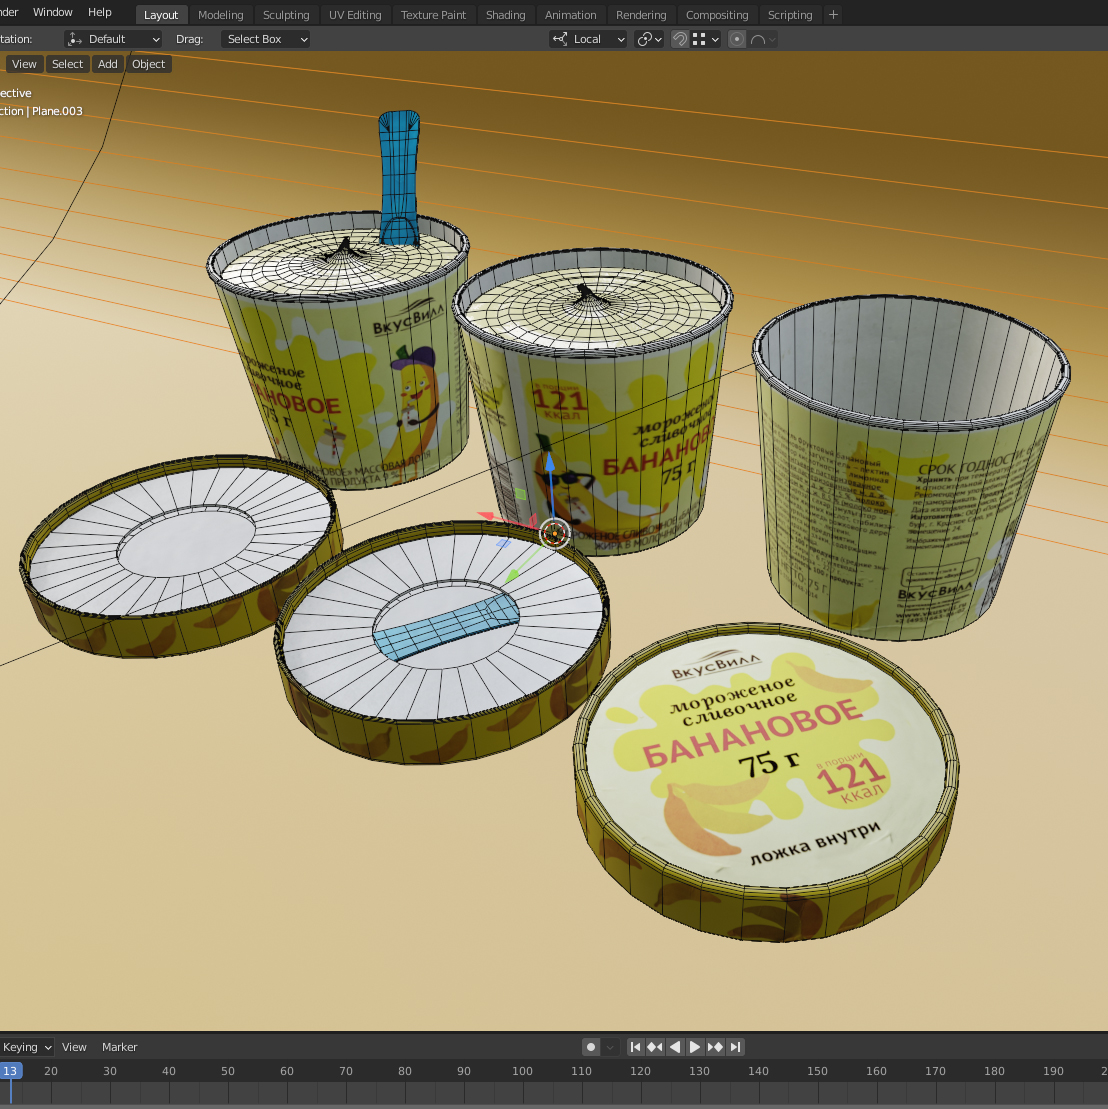Click the 3D cursor at gizmo center
This screenshot has height=1109, width=1108.
(x=555, y=533)
